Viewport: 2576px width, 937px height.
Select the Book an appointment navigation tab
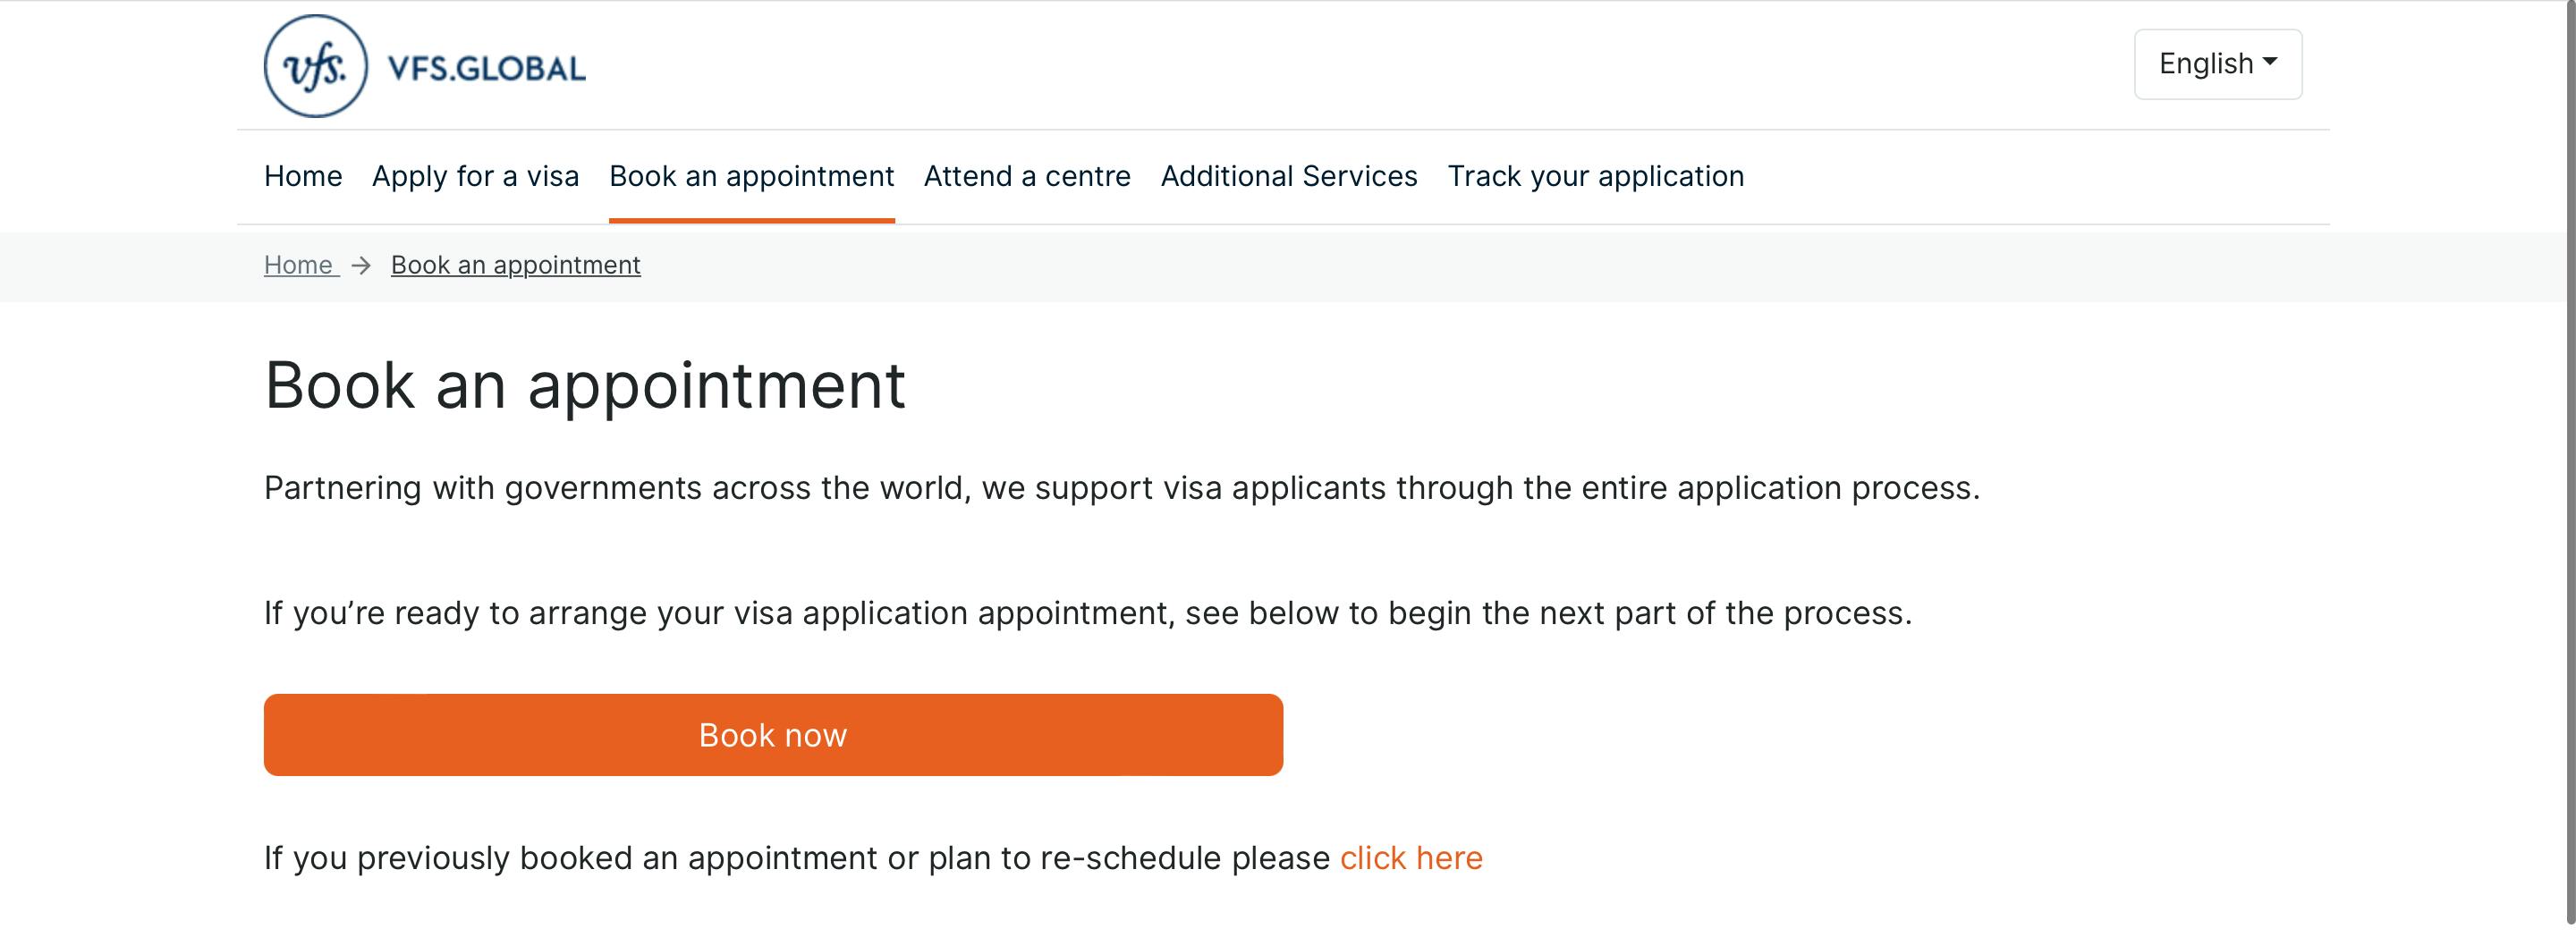(752, 176)
